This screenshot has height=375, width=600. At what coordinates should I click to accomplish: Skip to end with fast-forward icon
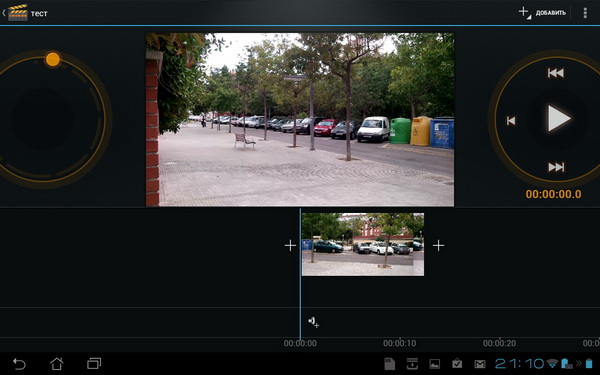tap(556, 167)
